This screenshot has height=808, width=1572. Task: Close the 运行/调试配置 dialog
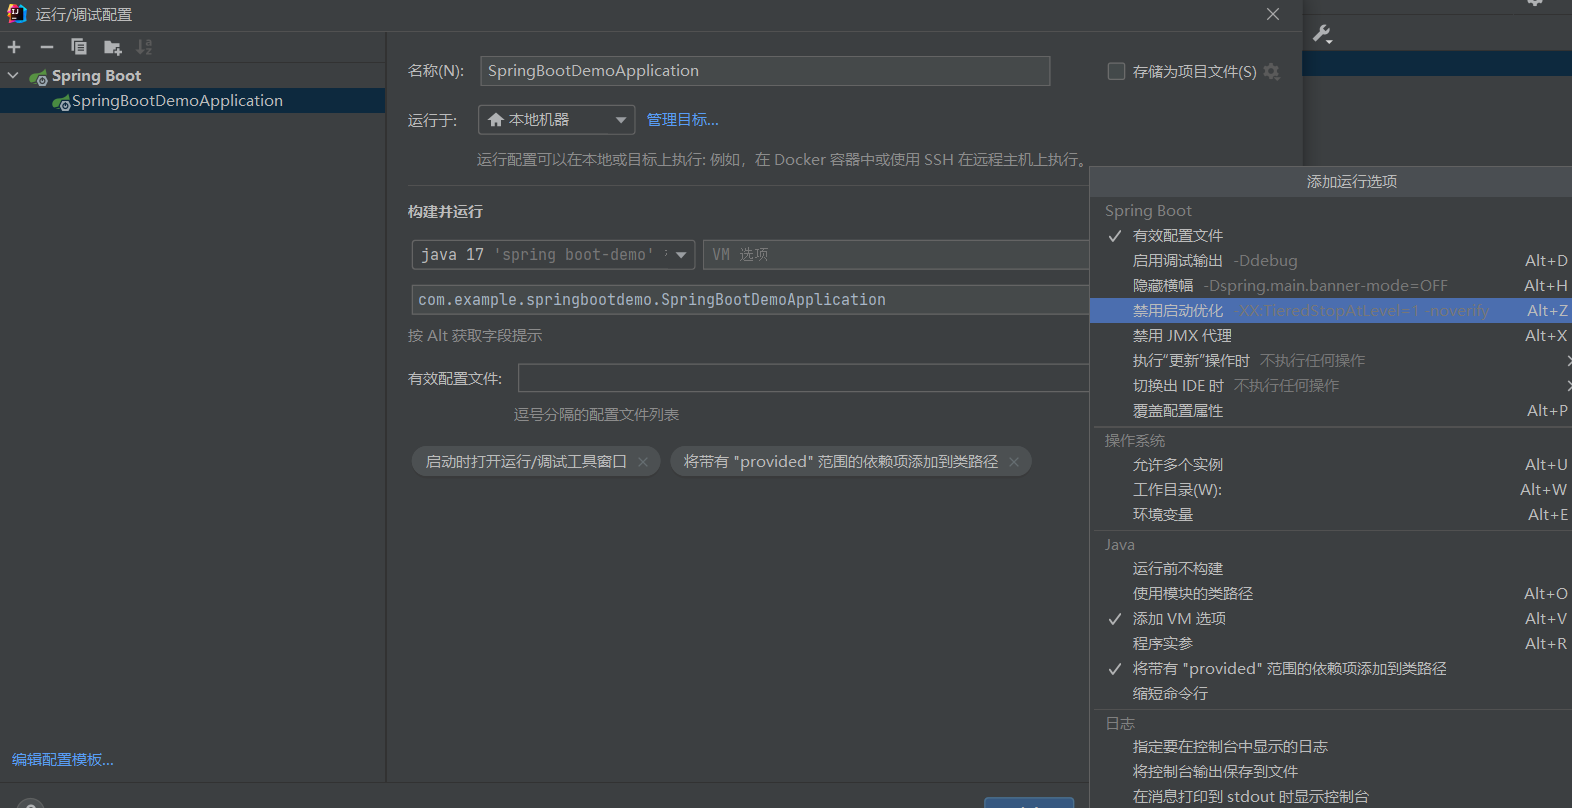point(1273,14)
